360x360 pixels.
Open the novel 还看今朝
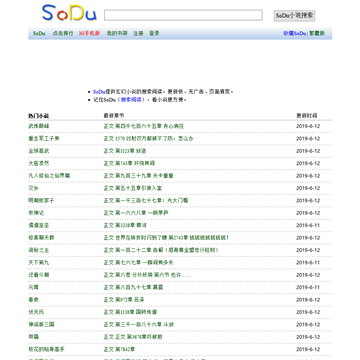39,275
